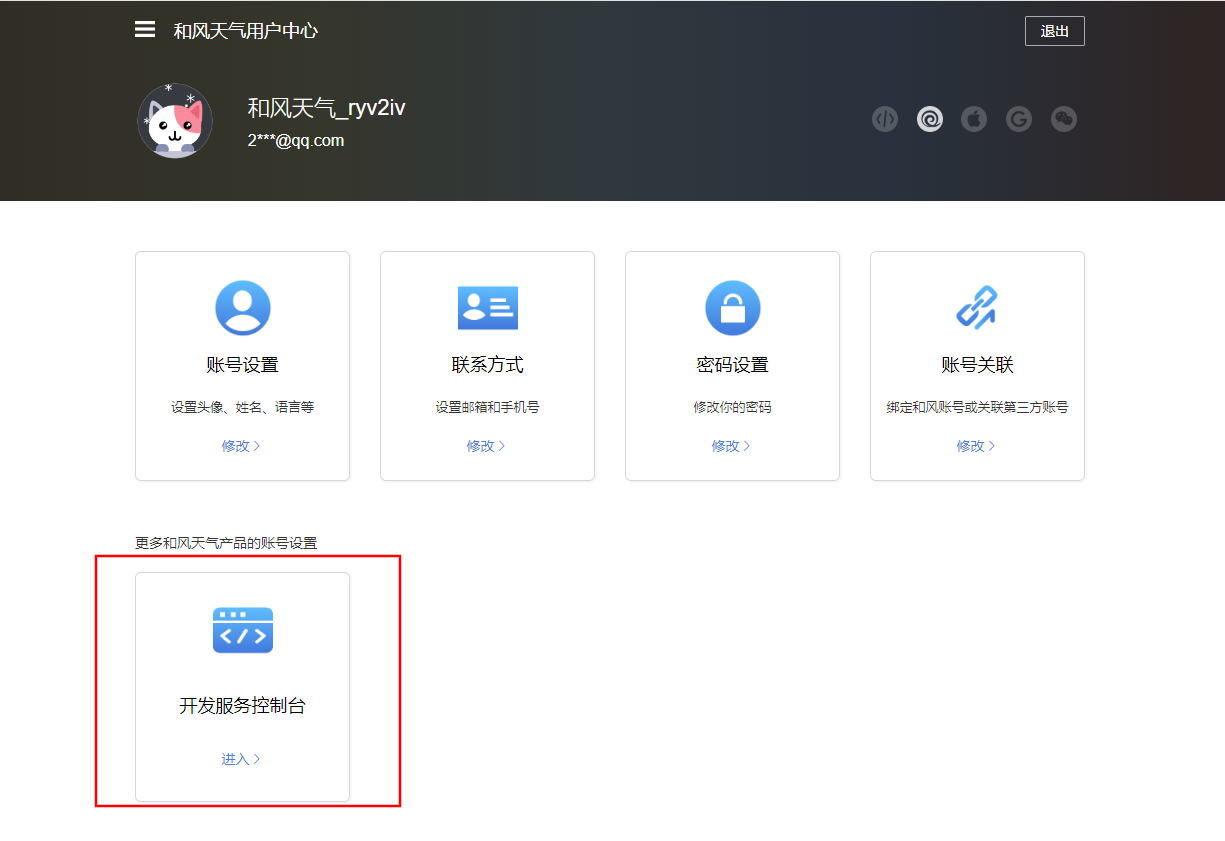Click the 账号设置 person icon
The width and height of the screenshot is (1225, 841).
(243, 308)
